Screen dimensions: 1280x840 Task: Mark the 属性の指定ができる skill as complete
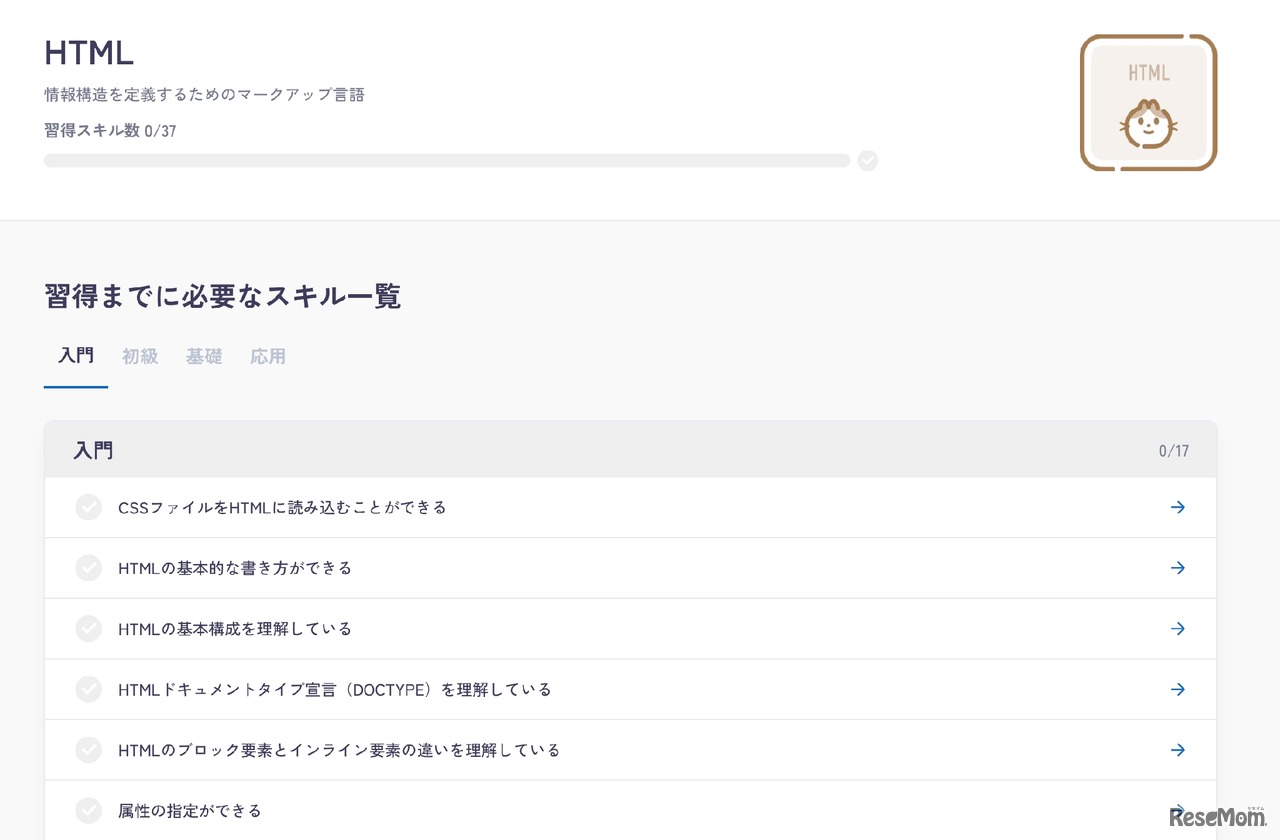[x=88, y=810]
